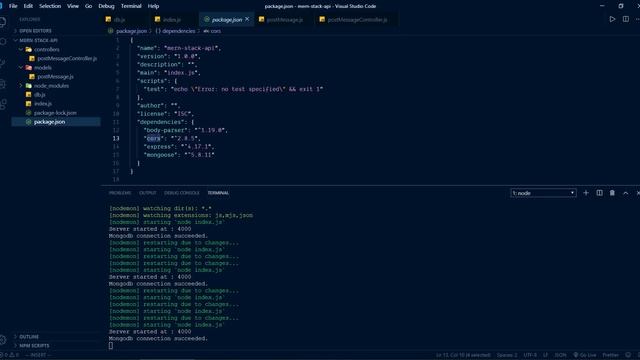Close the package.json editor tab
The height and width of the screenshot is (360, 640).
[247, 19]
